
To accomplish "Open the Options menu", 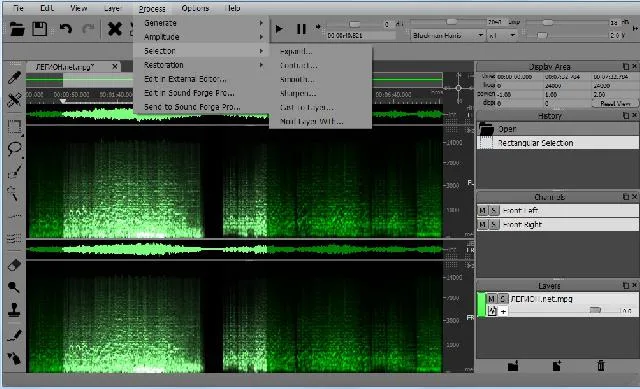I will click(195, 8).
